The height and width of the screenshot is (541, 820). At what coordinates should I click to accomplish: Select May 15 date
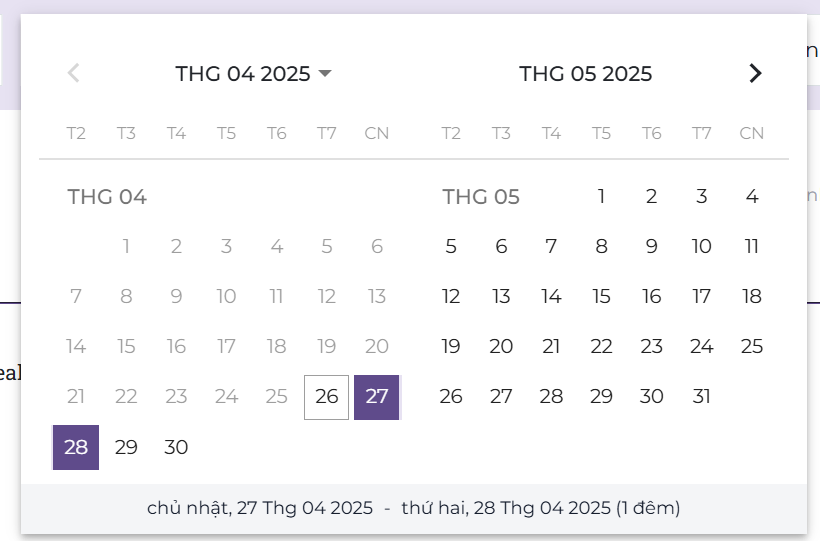coord(601,297)
